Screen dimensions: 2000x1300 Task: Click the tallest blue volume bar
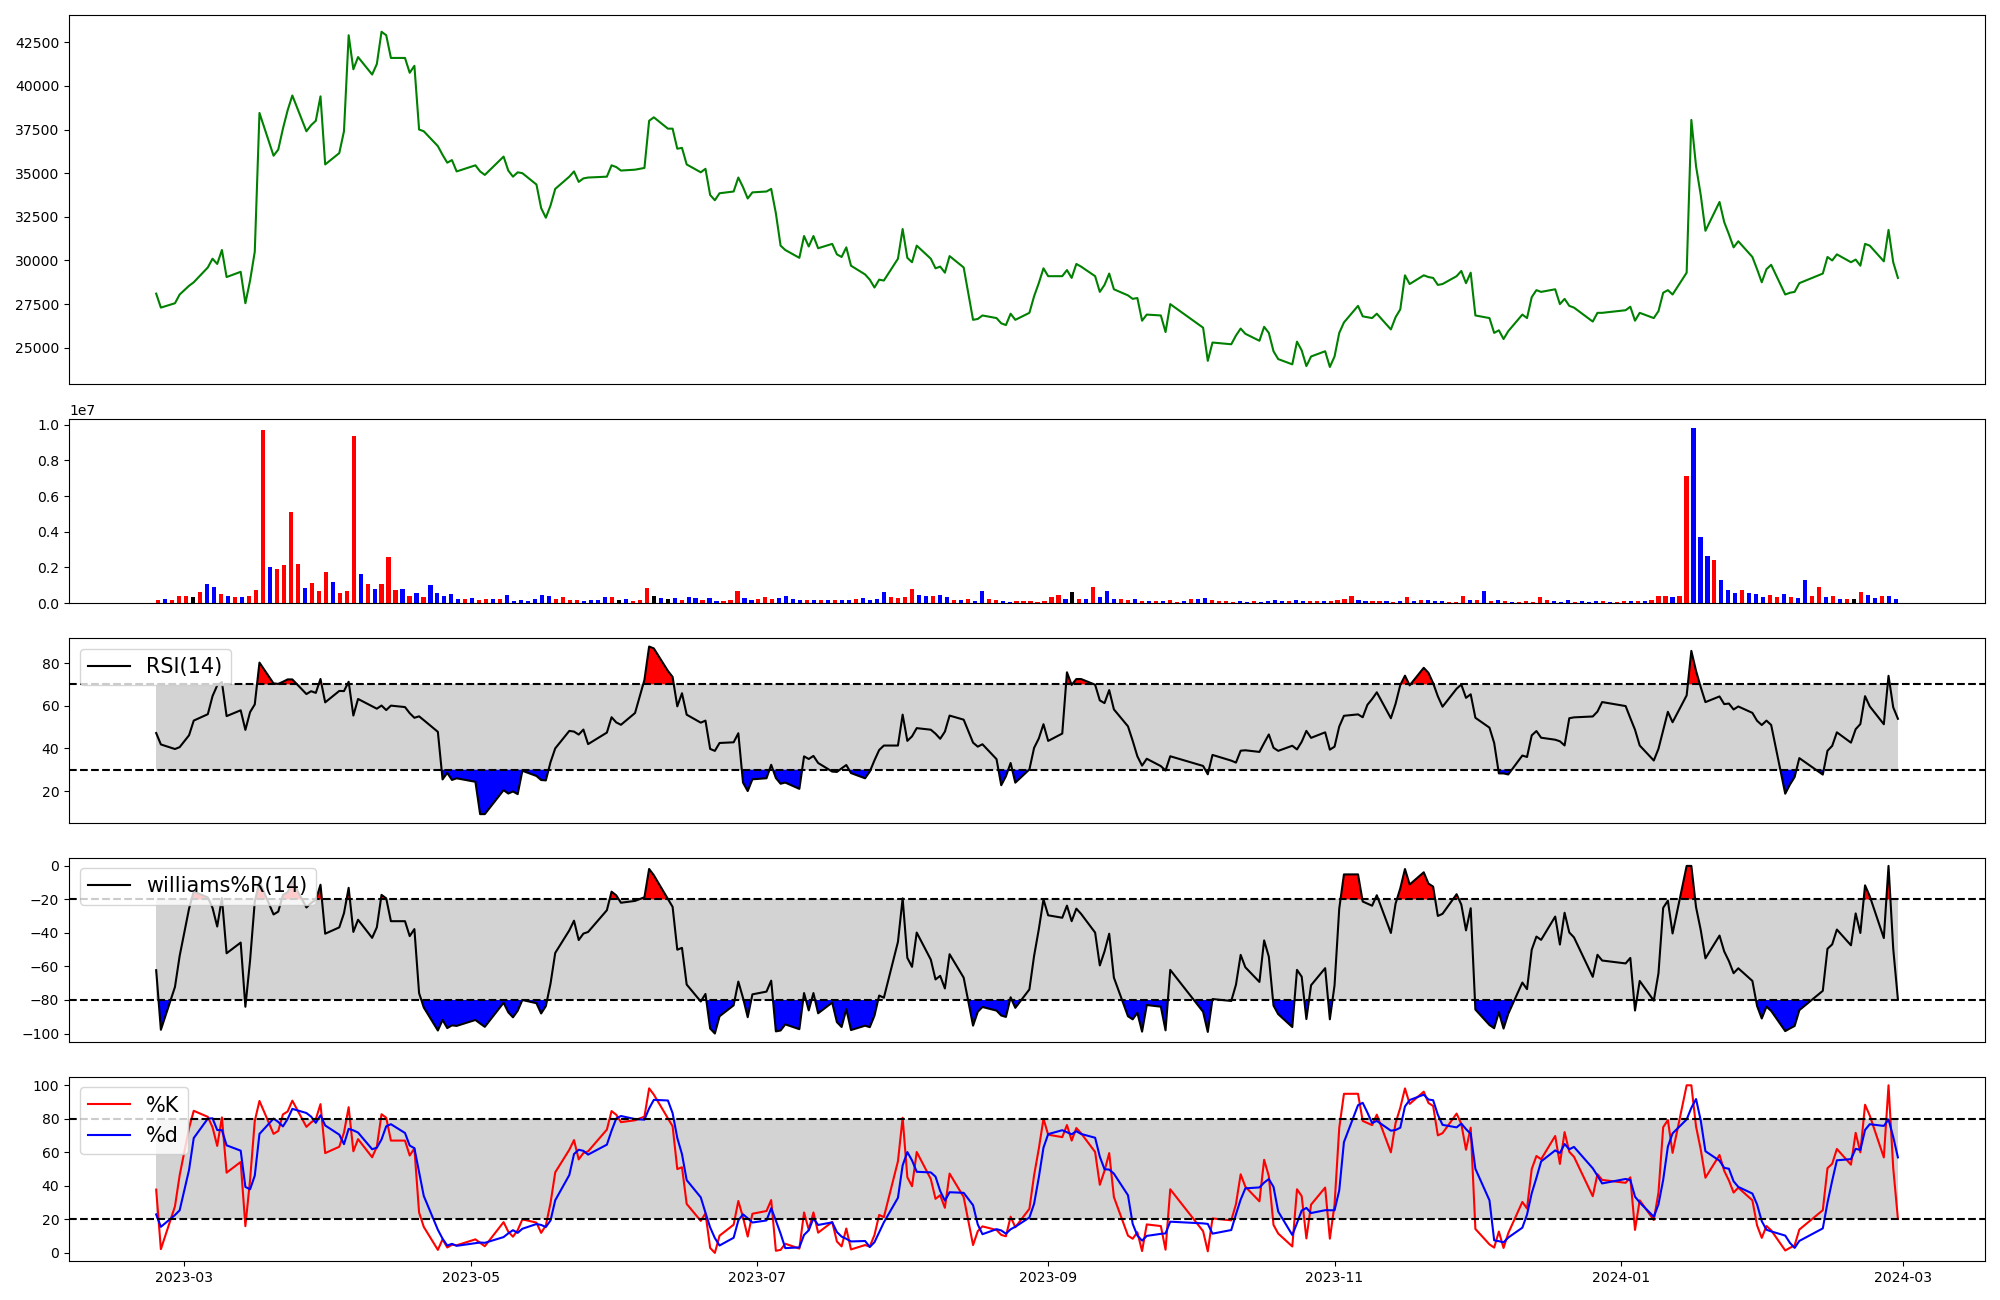1693,516
